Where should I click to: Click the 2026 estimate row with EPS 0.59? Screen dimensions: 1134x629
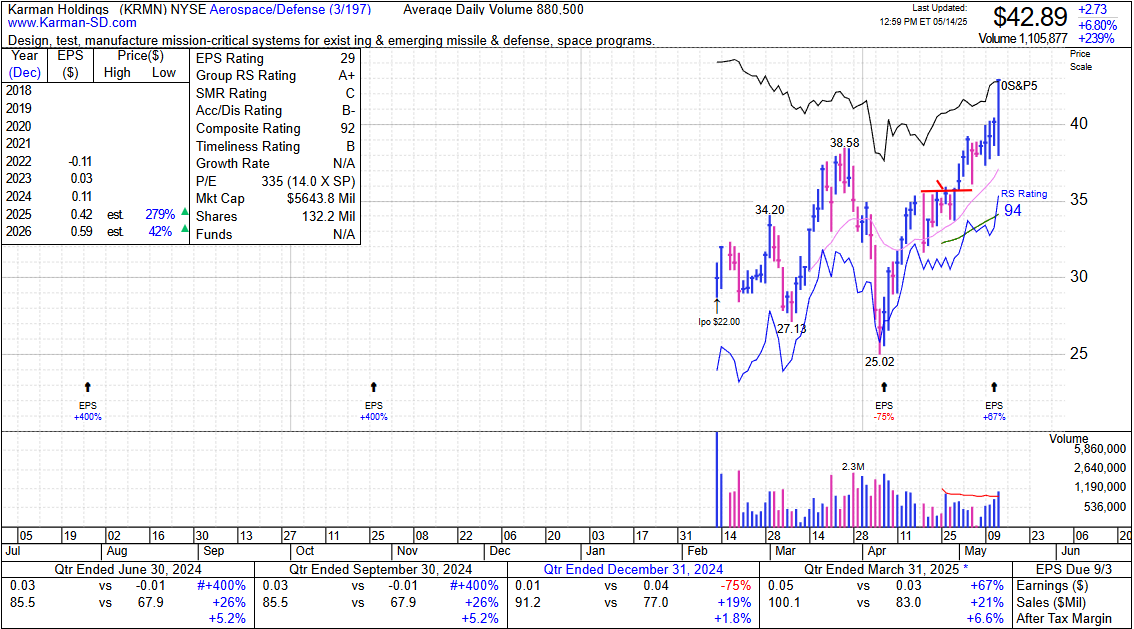(95, 232)
